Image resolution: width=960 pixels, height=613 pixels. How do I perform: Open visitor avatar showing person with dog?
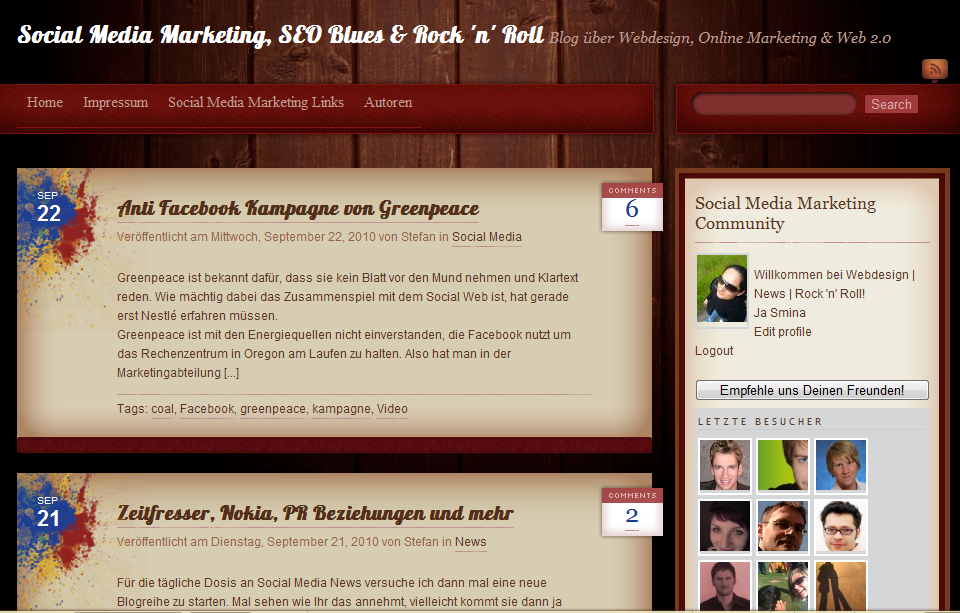click(x=782, y=585)
